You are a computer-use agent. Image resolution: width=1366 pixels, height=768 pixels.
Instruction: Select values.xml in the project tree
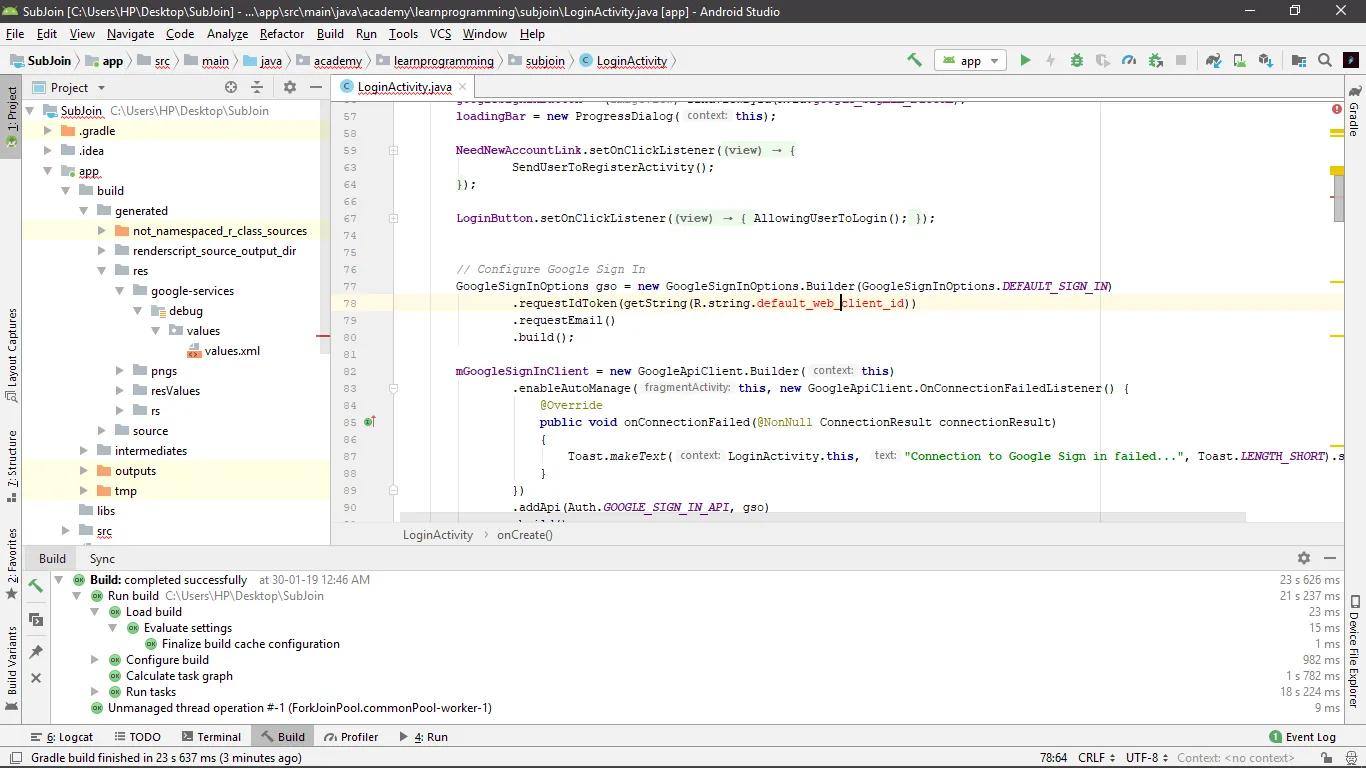tap(232, 351)
